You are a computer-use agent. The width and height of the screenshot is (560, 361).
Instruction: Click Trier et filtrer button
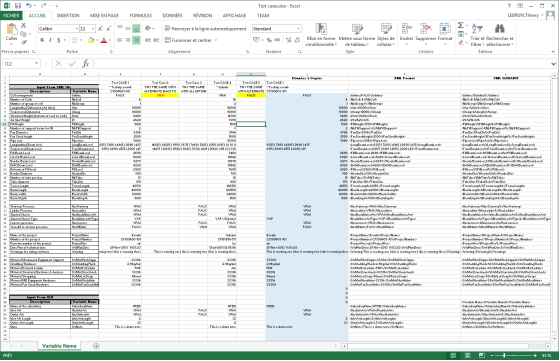477,35
